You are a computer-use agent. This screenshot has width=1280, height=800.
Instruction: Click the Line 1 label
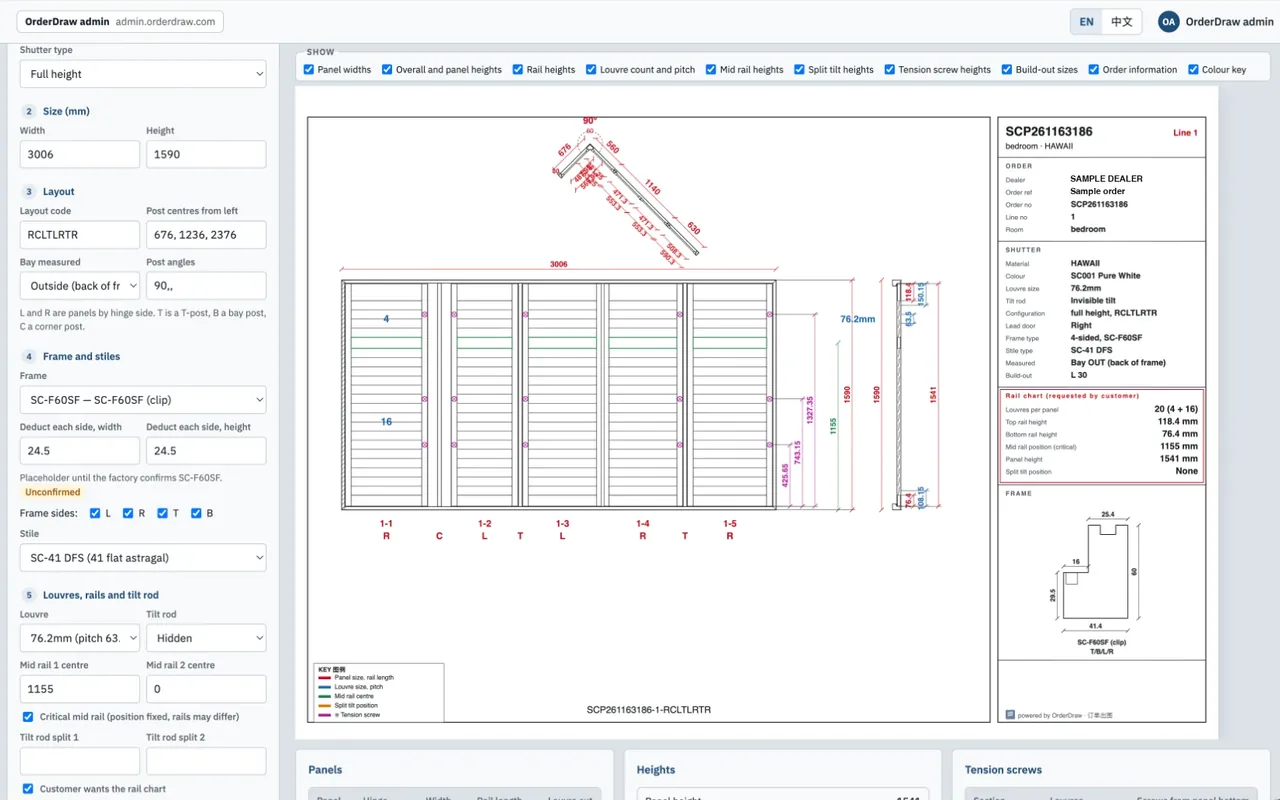click(1185, 133)
